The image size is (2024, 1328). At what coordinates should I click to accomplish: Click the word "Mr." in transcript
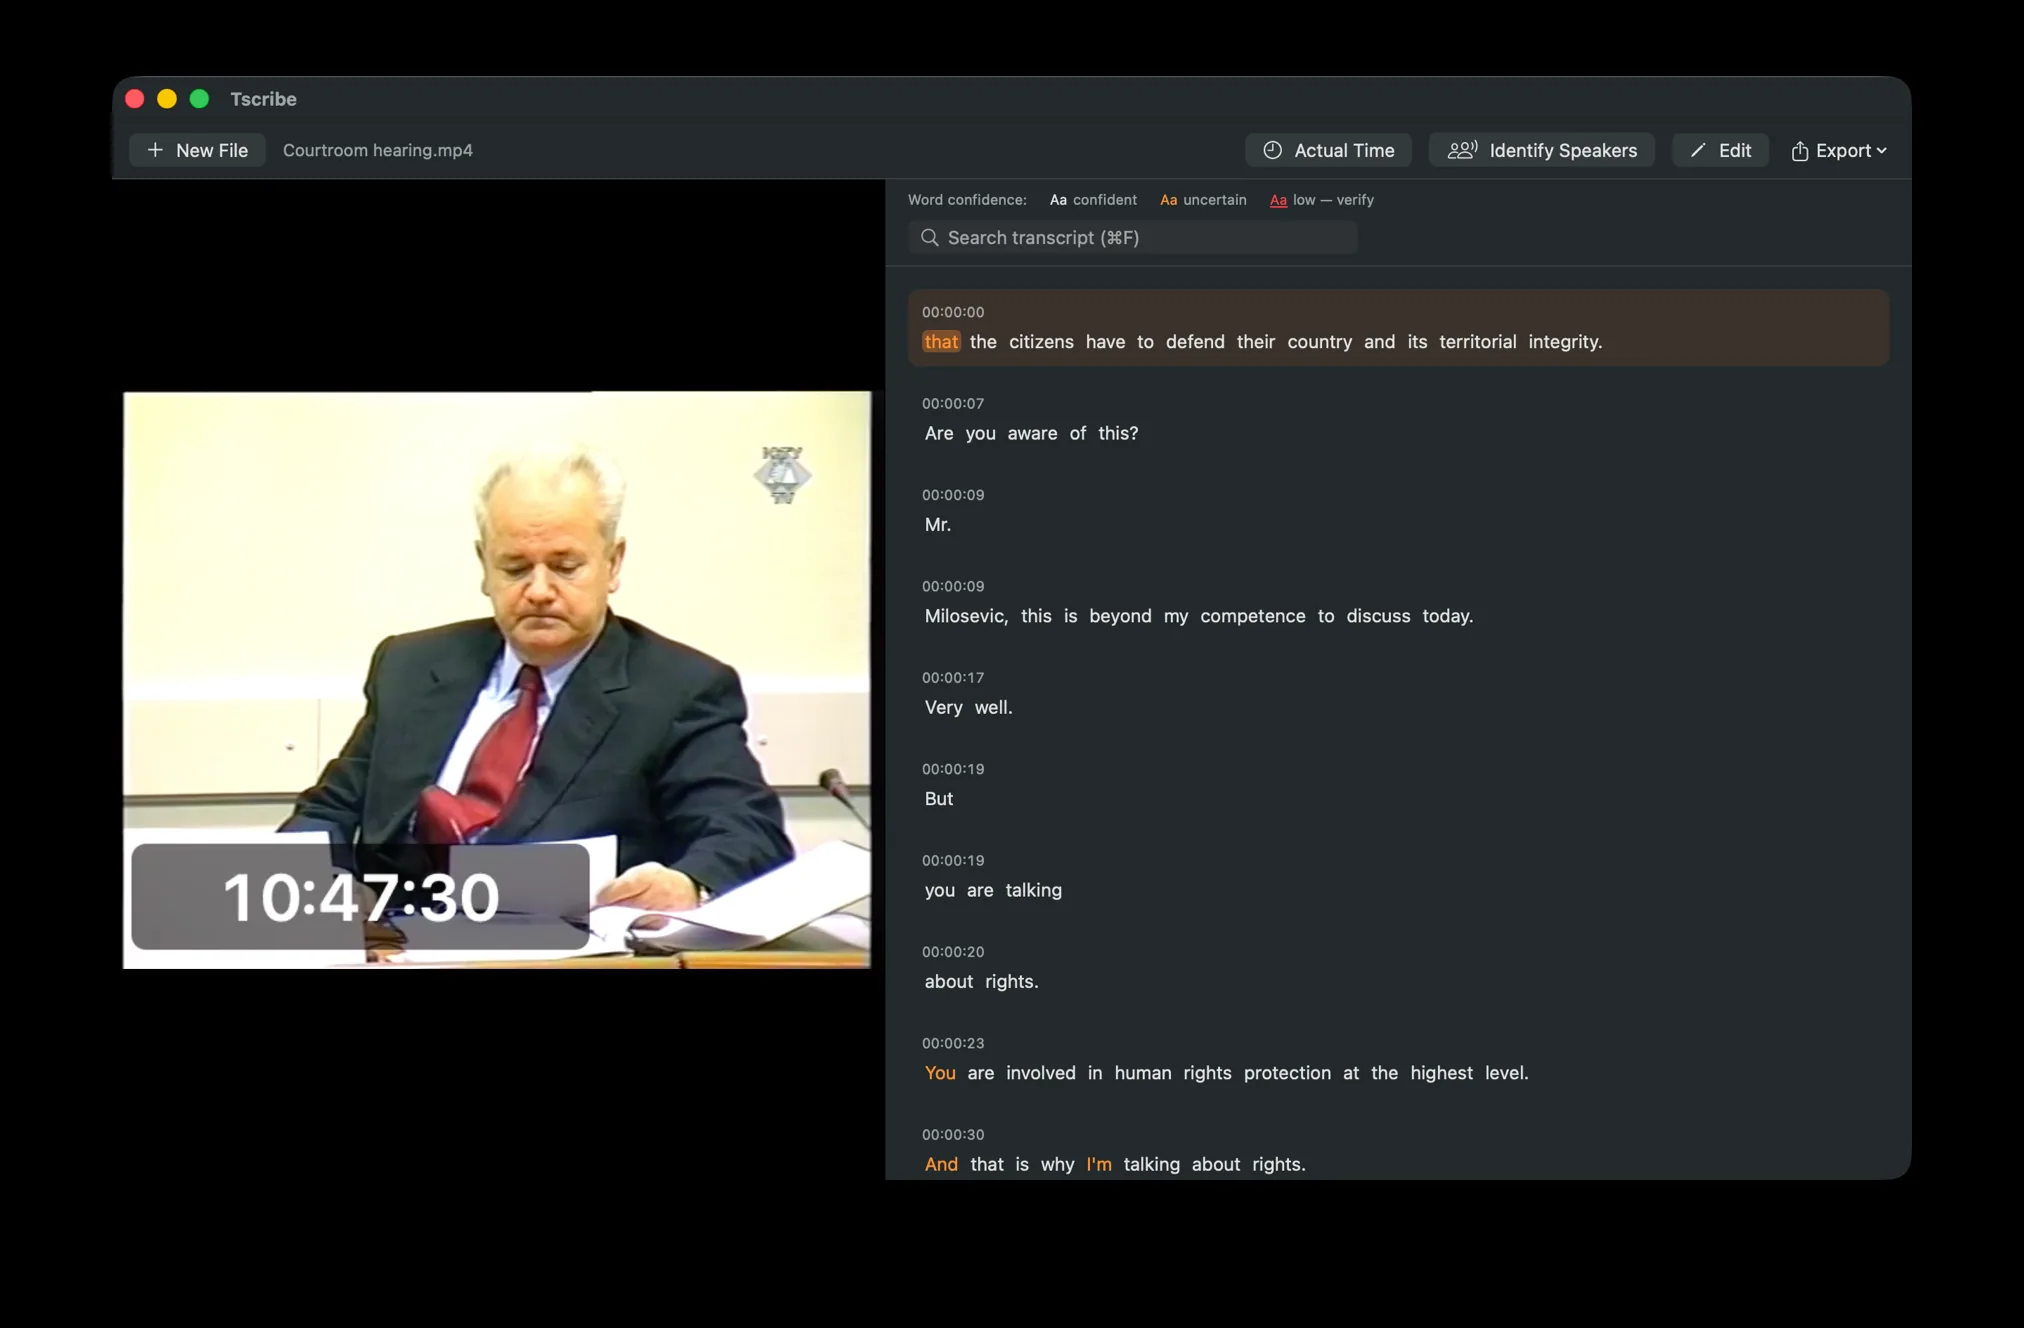click(938, 525)
